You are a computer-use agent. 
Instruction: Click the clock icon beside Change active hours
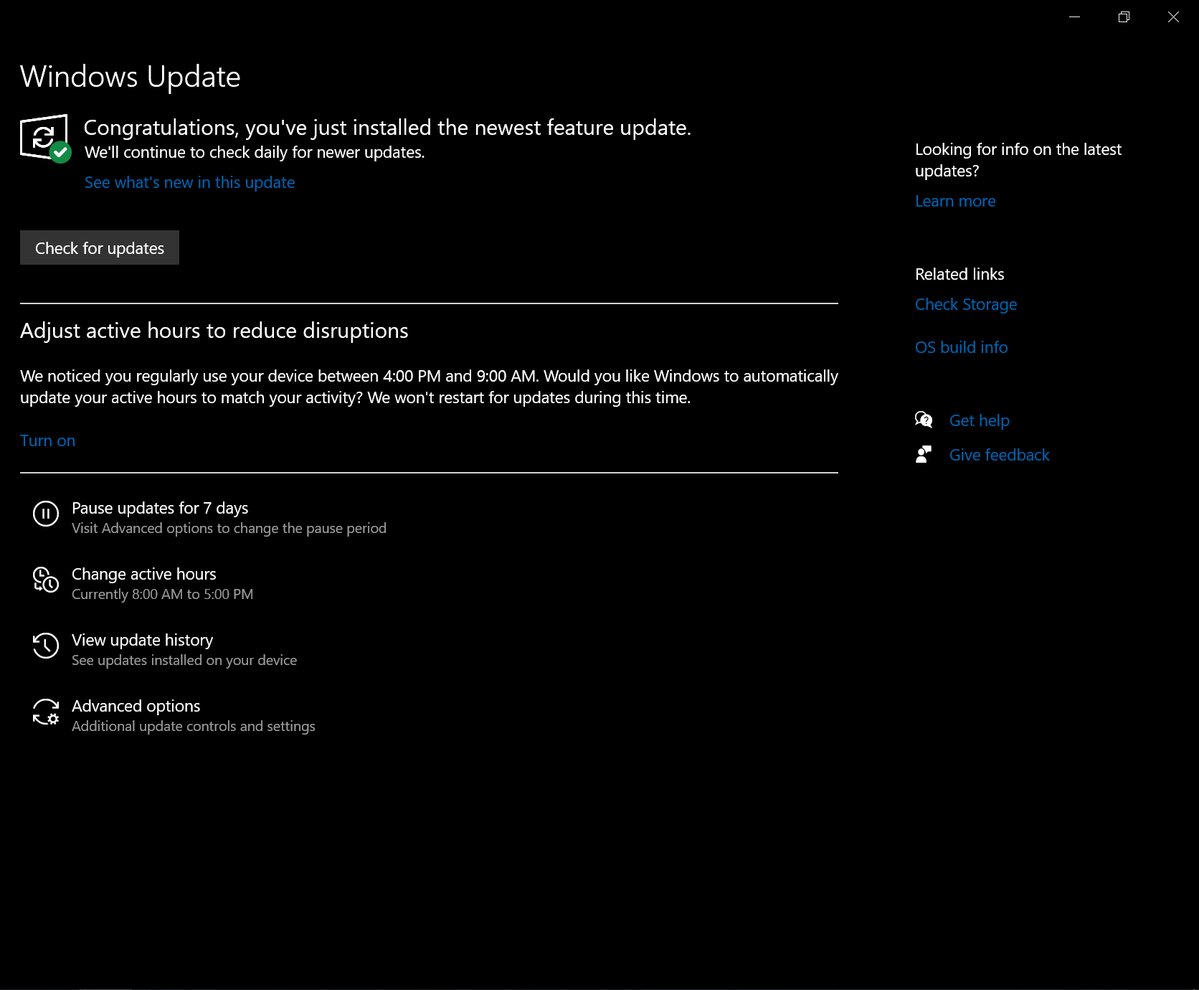point(46,579)
